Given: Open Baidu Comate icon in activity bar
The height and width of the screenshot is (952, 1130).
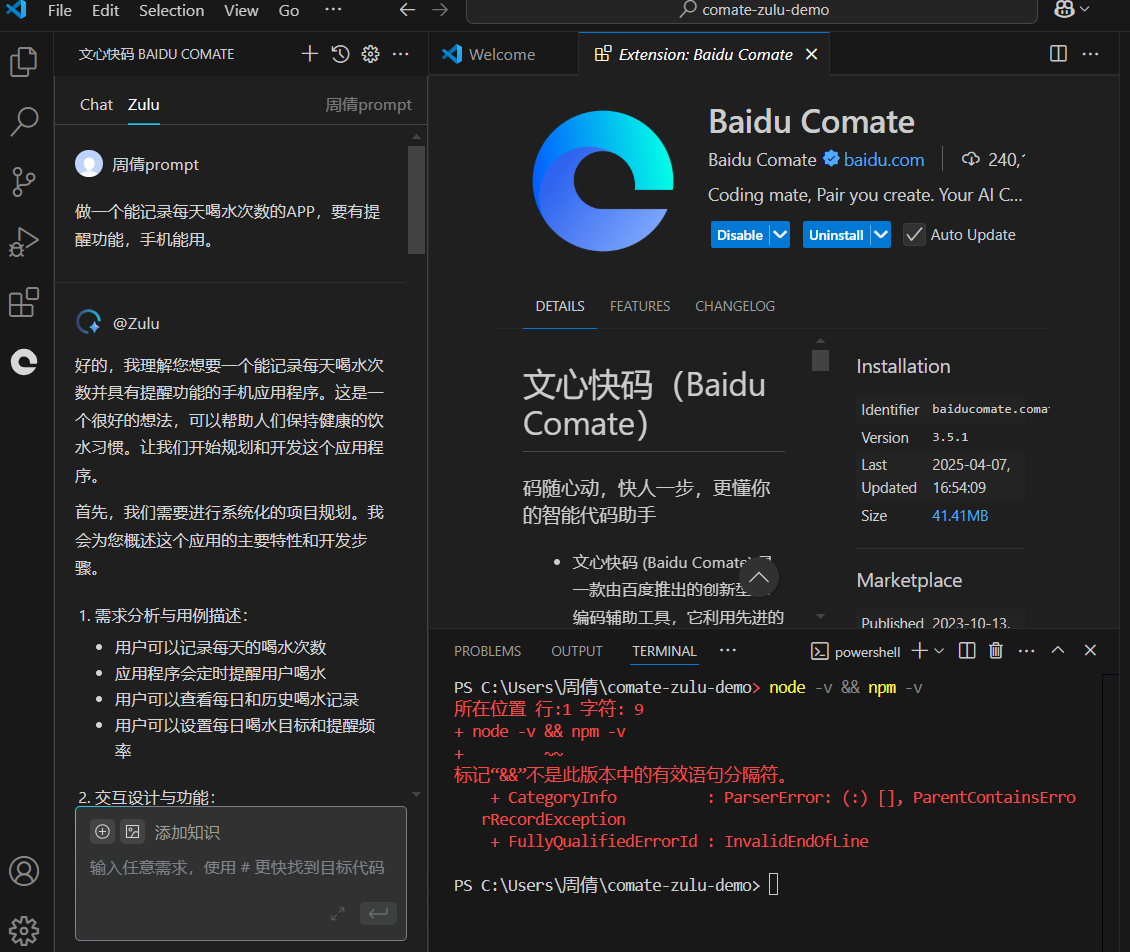Looking at the screenshot, I should coord(24,362).
